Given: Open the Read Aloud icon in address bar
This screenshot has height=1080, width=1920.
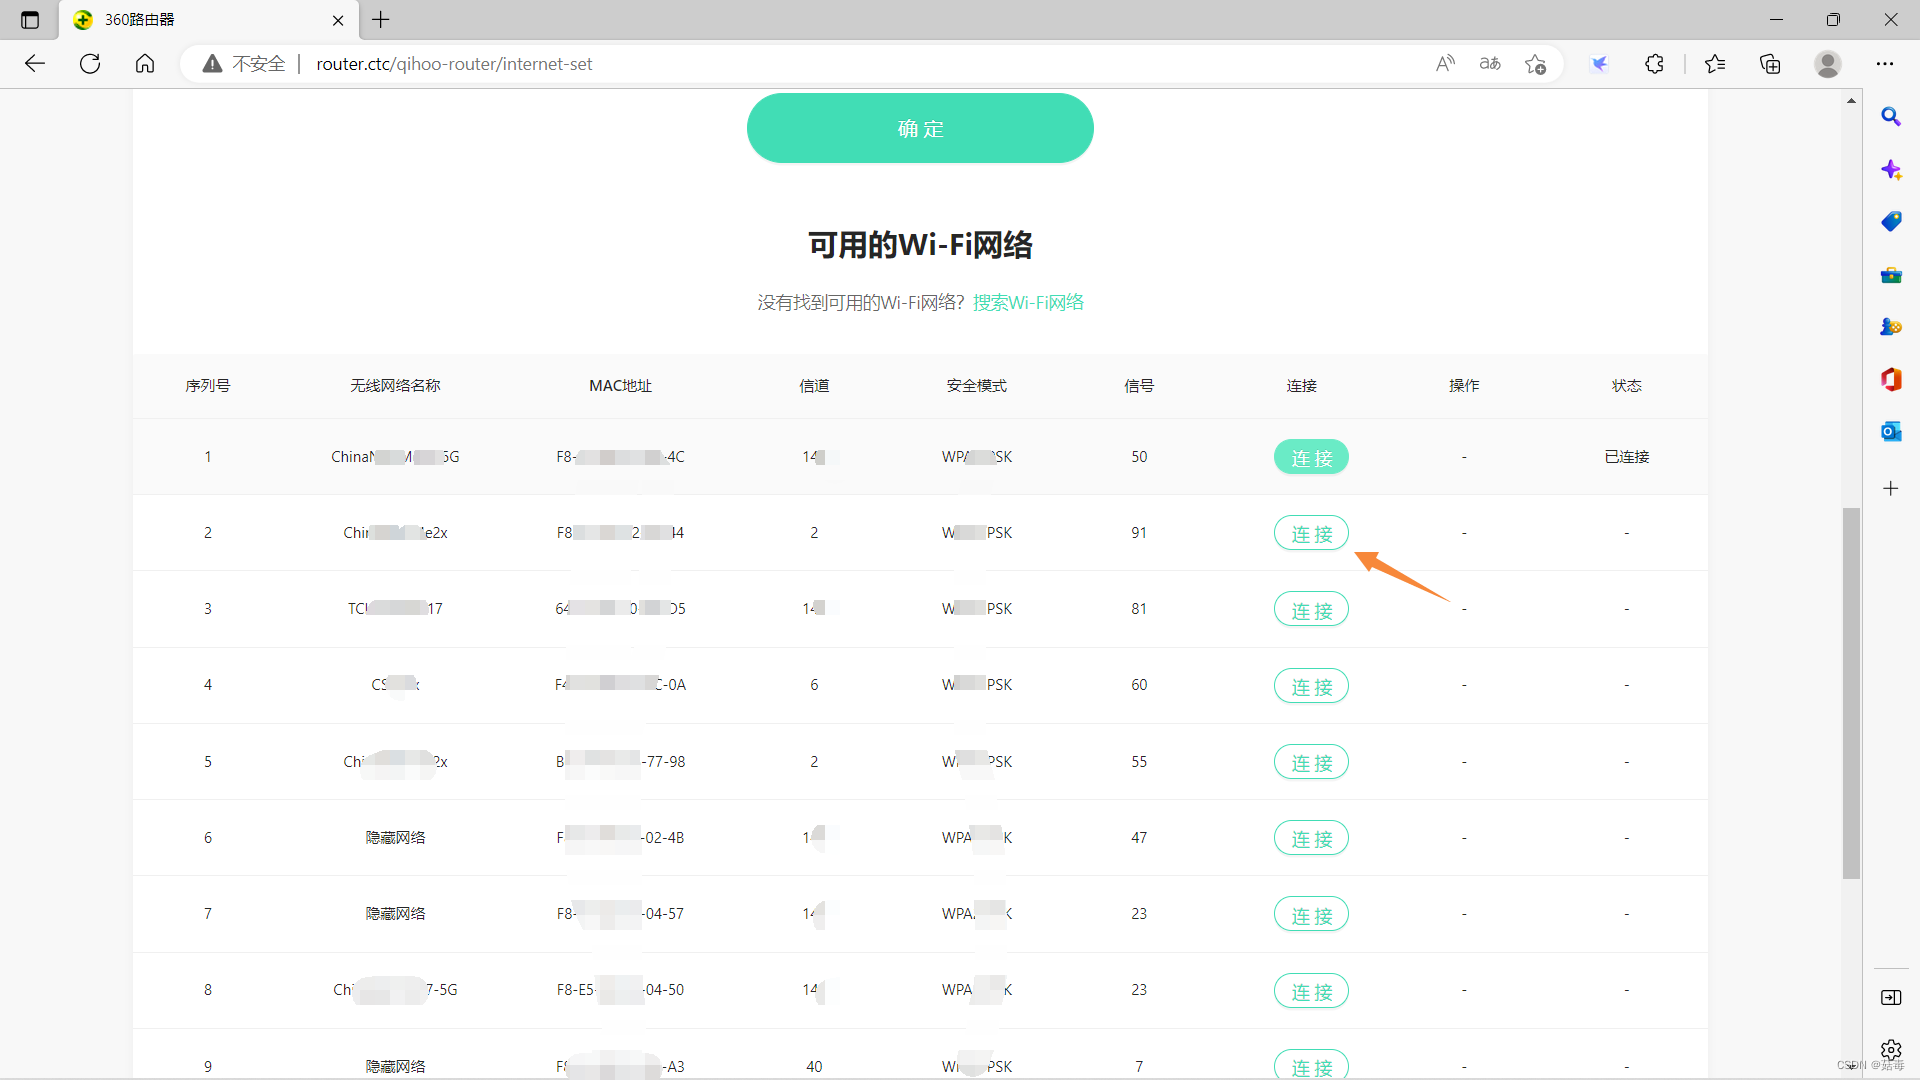Looking at the screenshot, I should pyautogui.click(x=1445, y=64).
